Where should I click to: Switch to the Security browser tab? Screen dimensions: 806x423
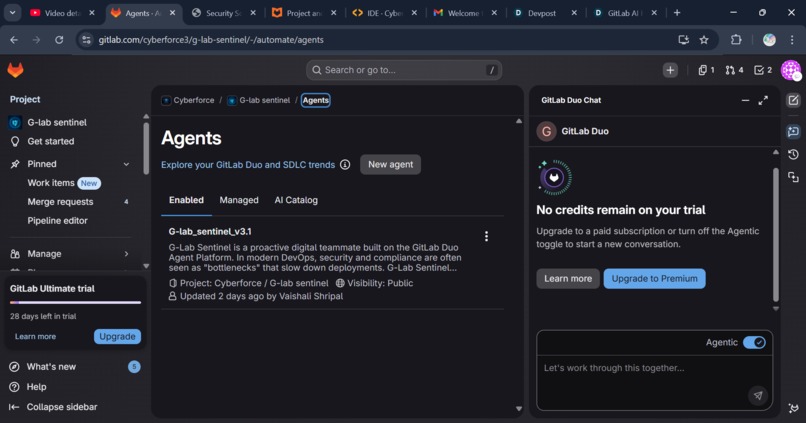(223, 13)
